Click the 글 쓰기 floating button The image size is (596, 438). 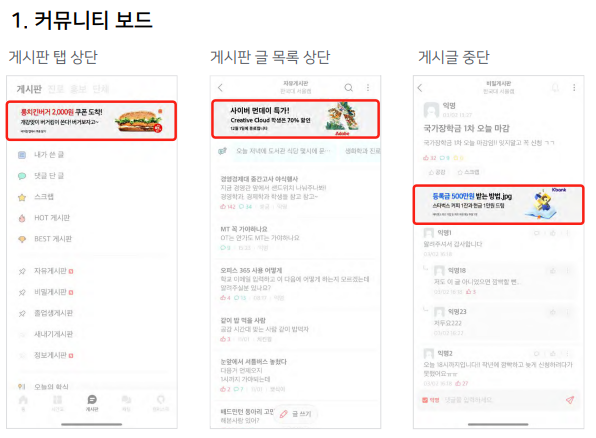(296, 414)
